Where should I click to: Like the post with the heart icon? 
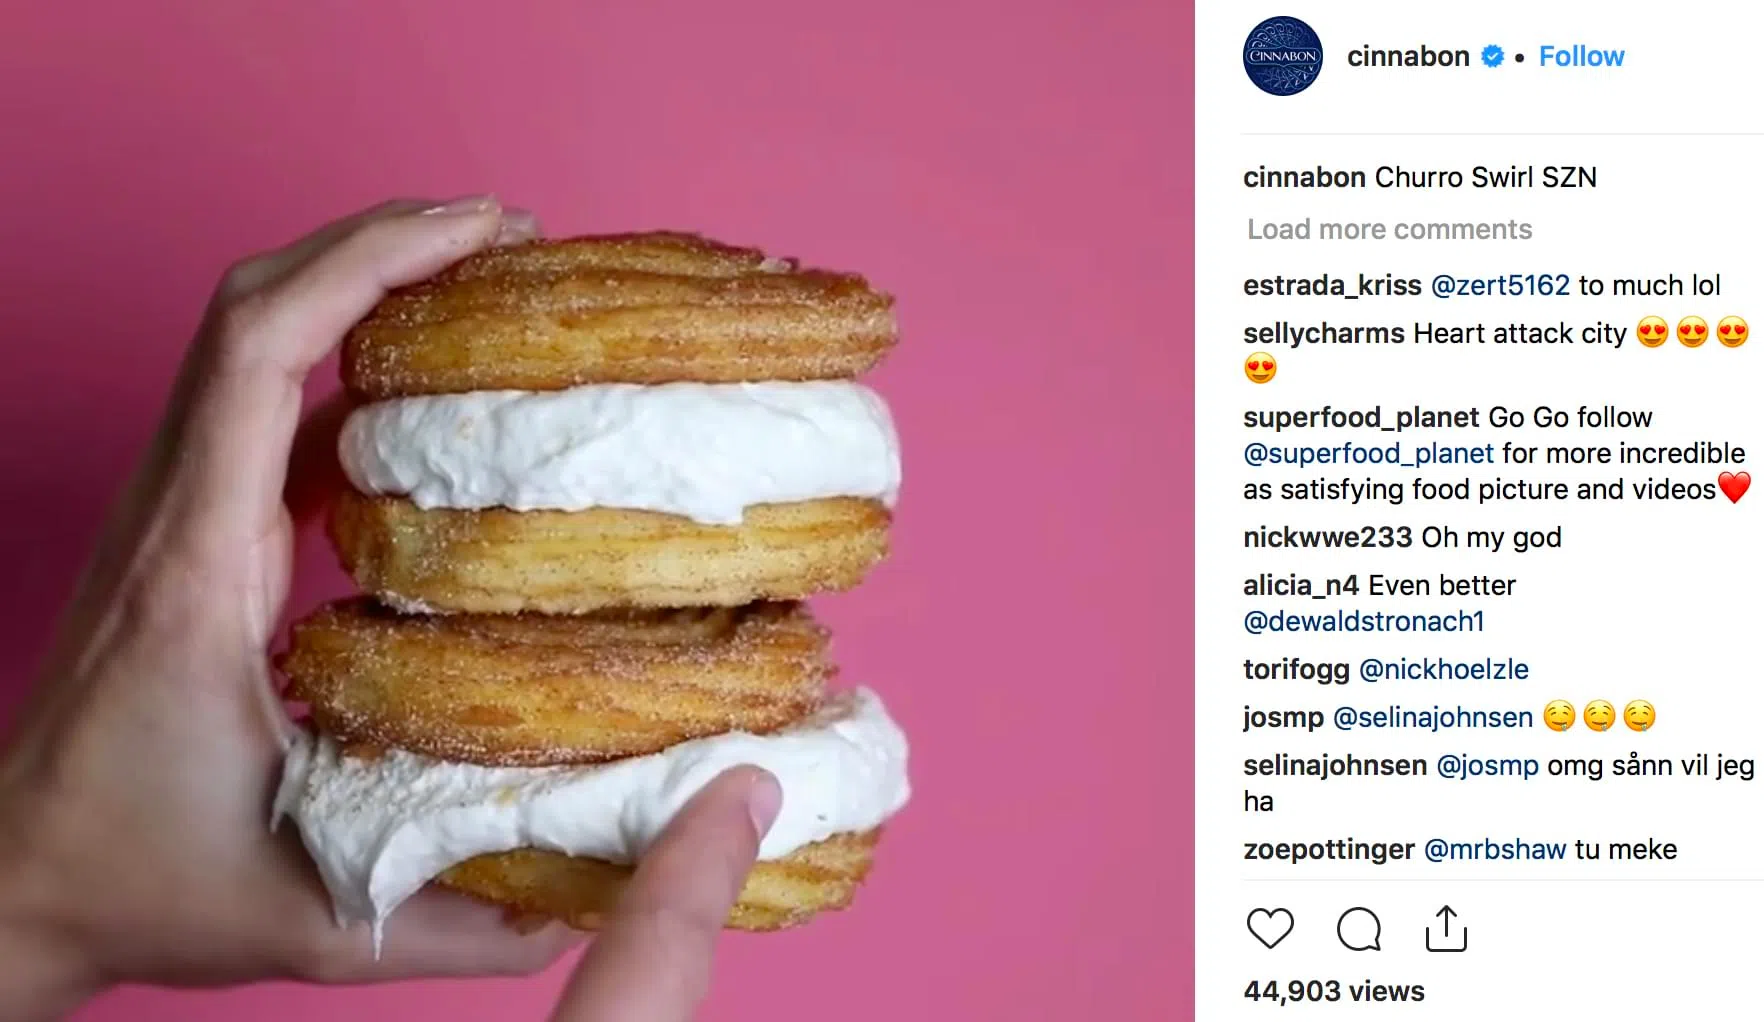coord(1270,929)
